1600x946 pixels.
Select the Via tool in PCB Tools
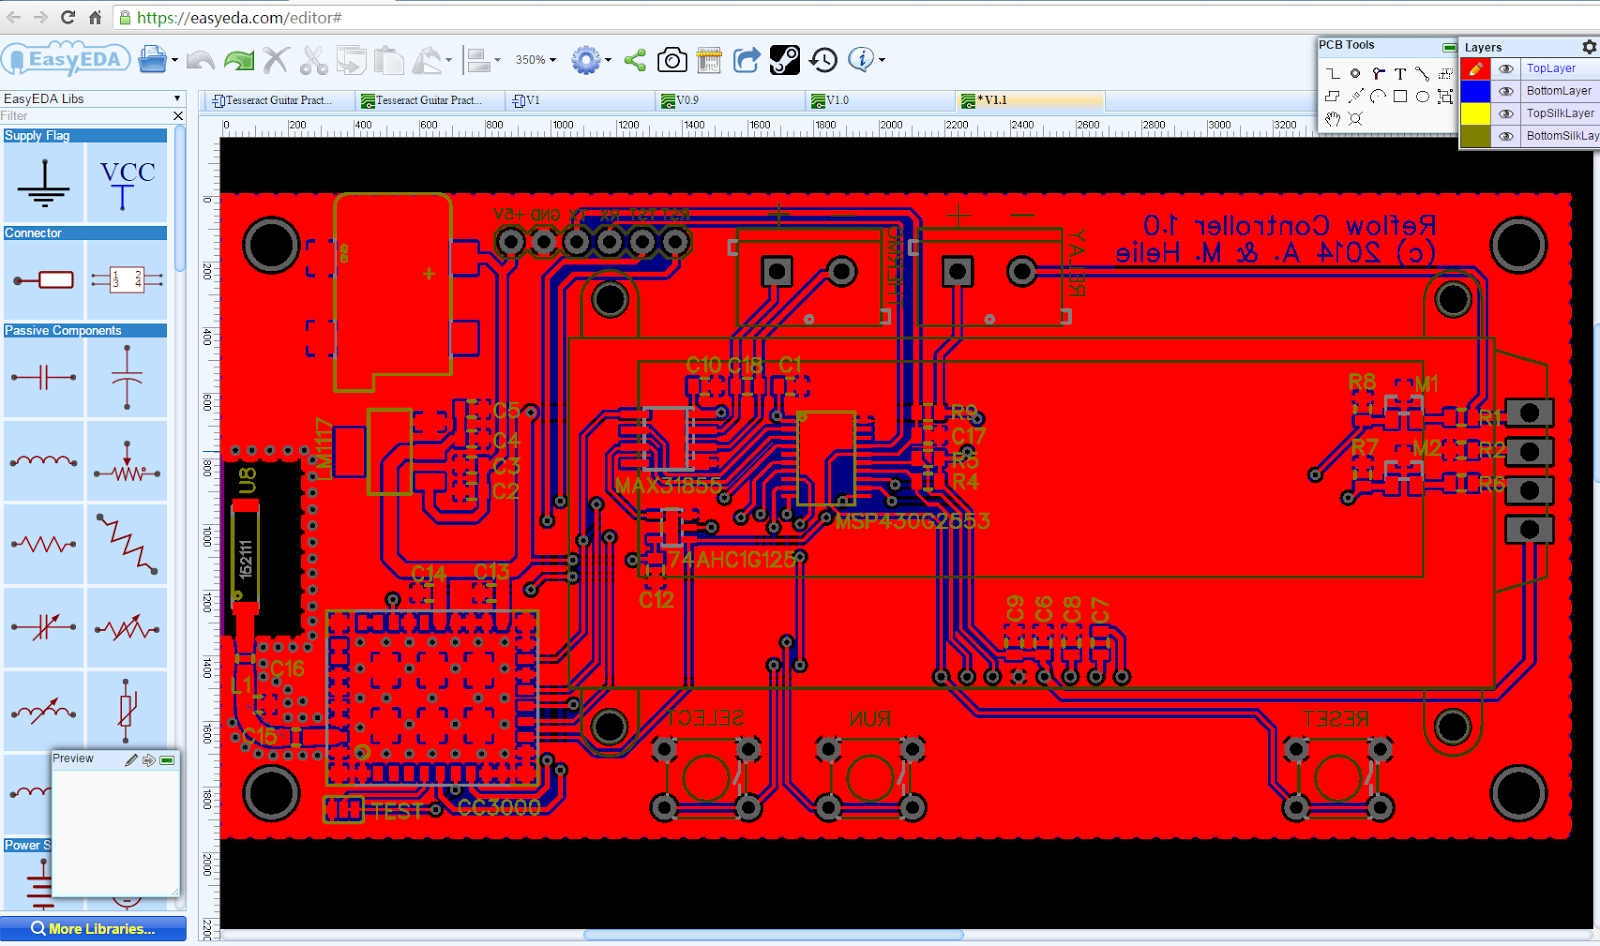click(x=1355, y=73)
